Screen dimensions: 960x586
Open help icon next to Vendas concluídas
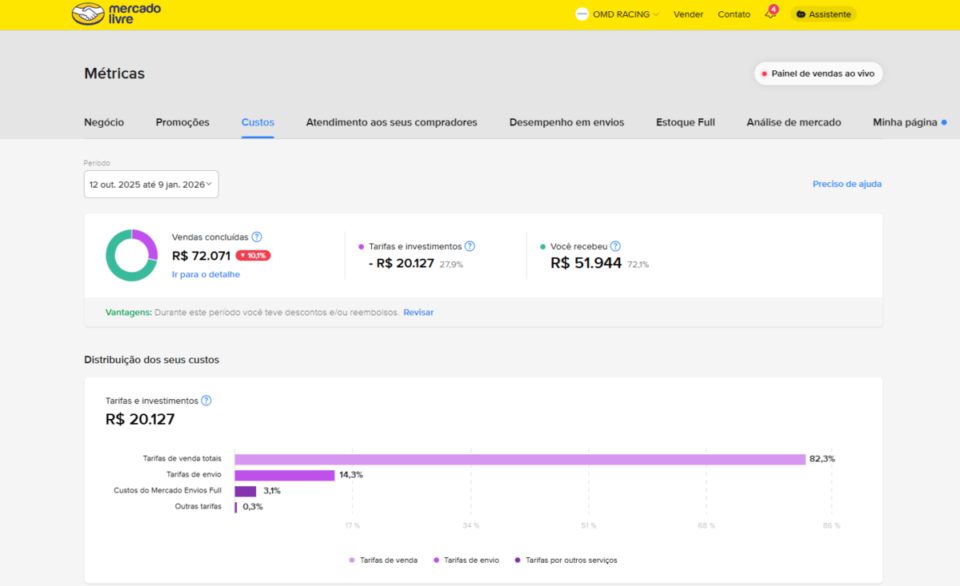tap(257, 237)
